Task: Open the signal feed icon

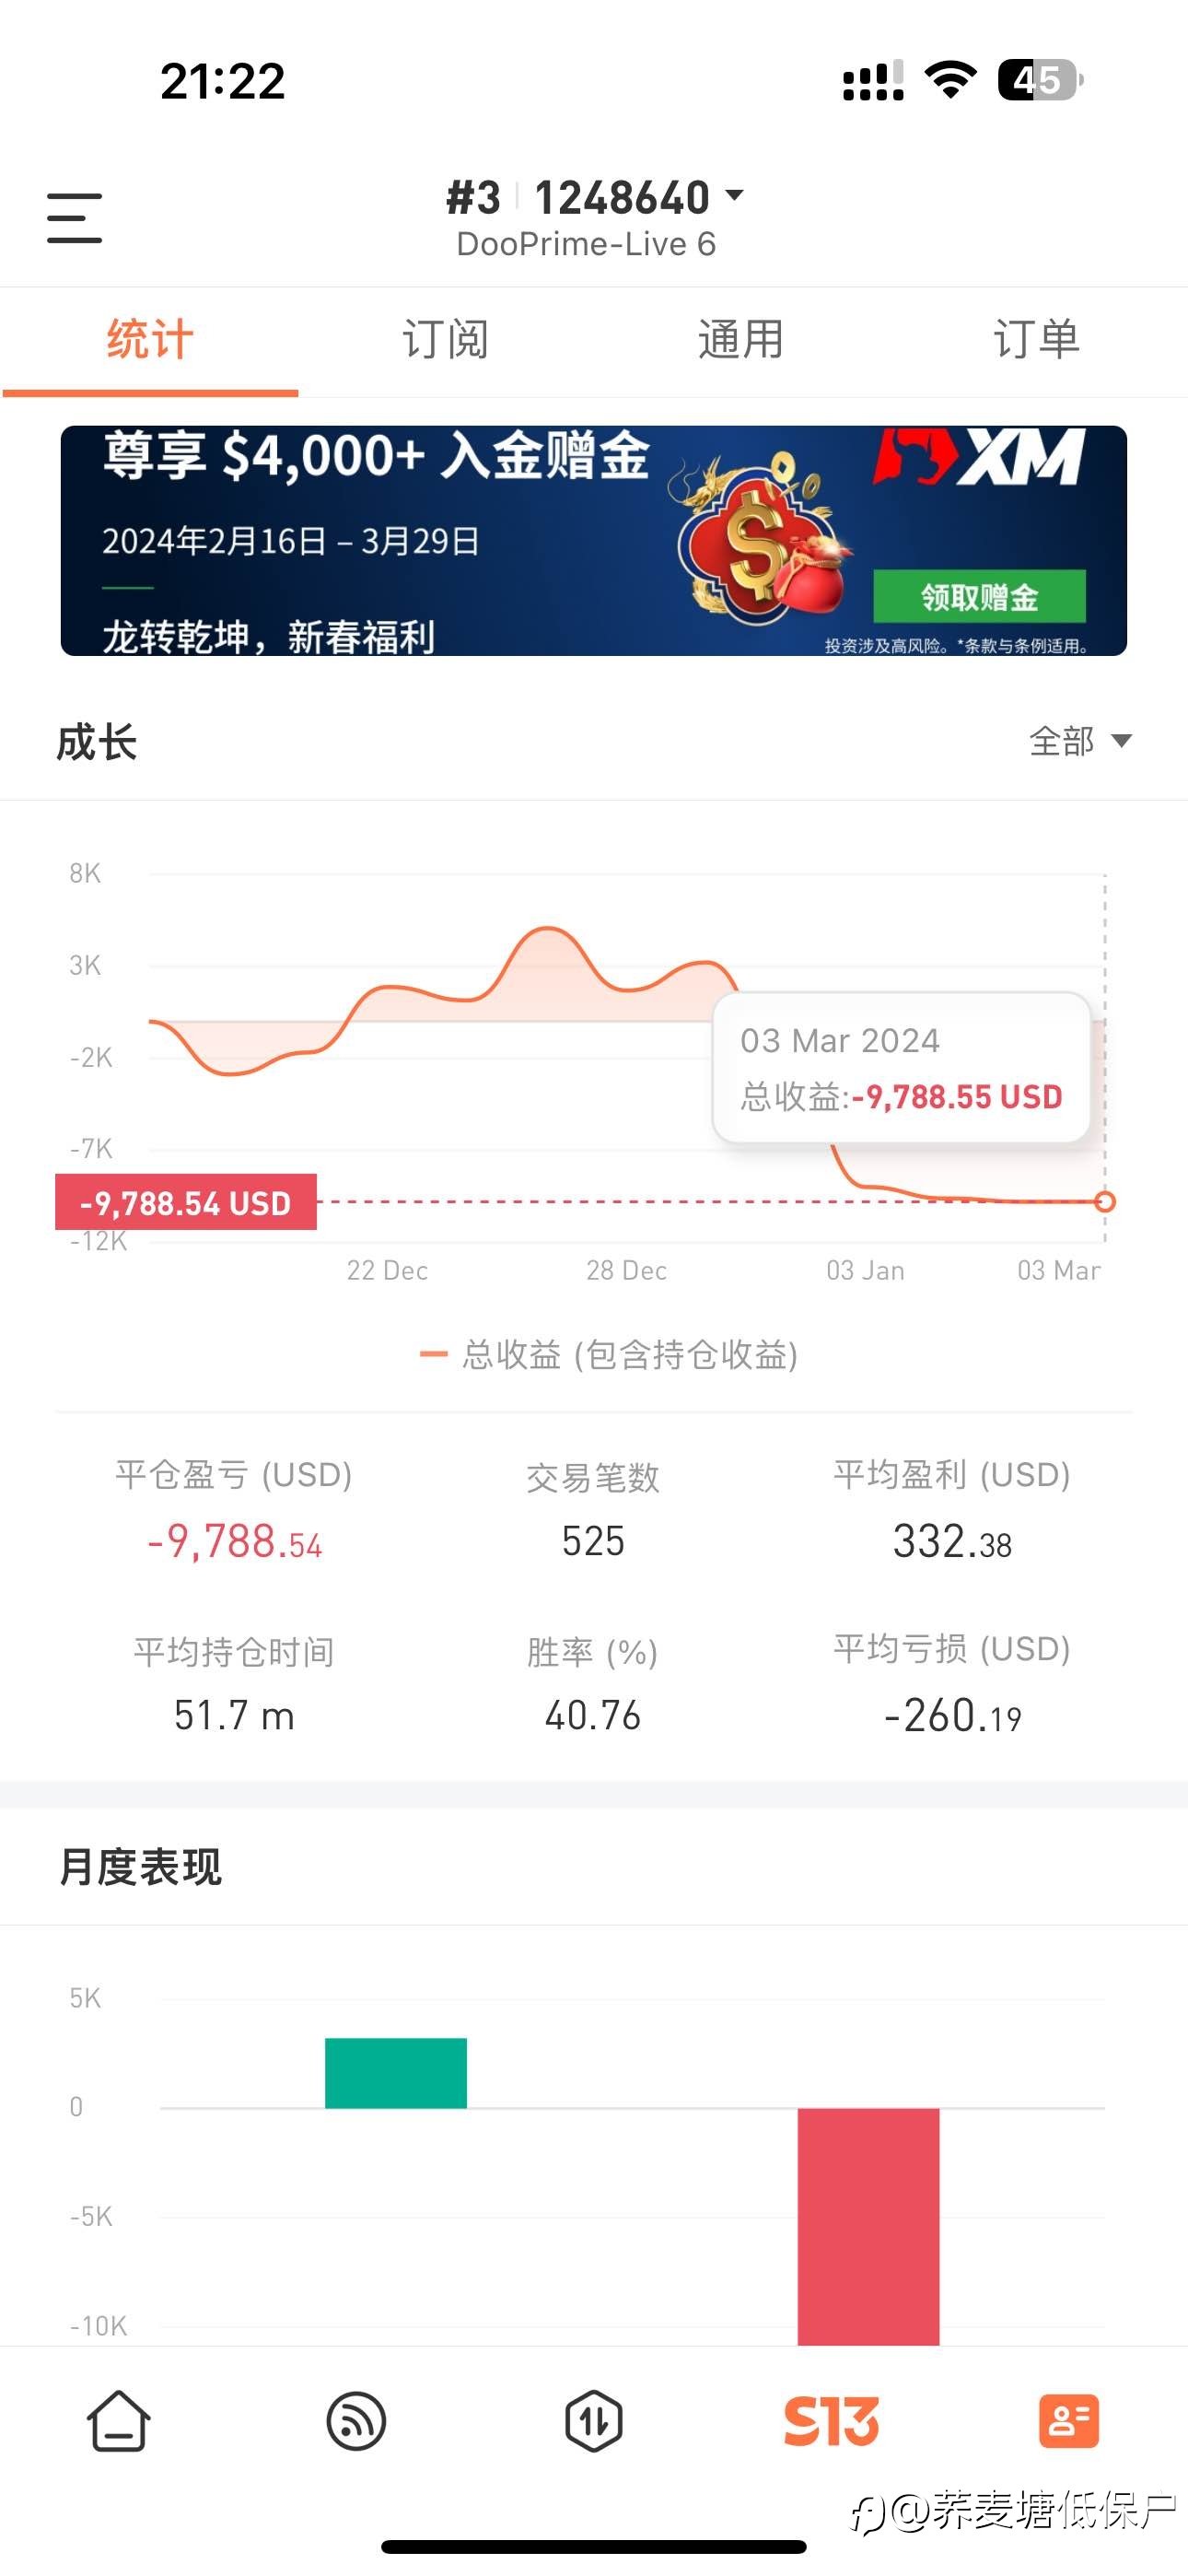Action: [356, 2421]
